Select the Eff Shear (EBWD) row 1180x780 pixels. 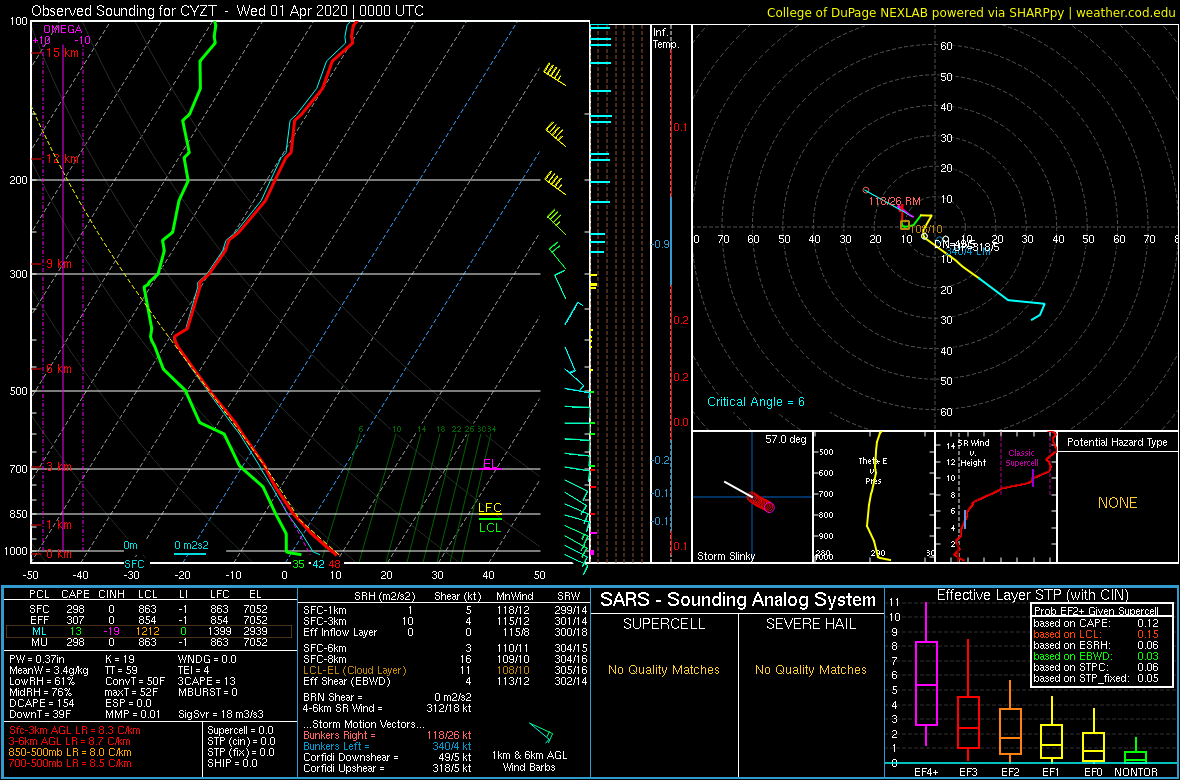point(445,681)
